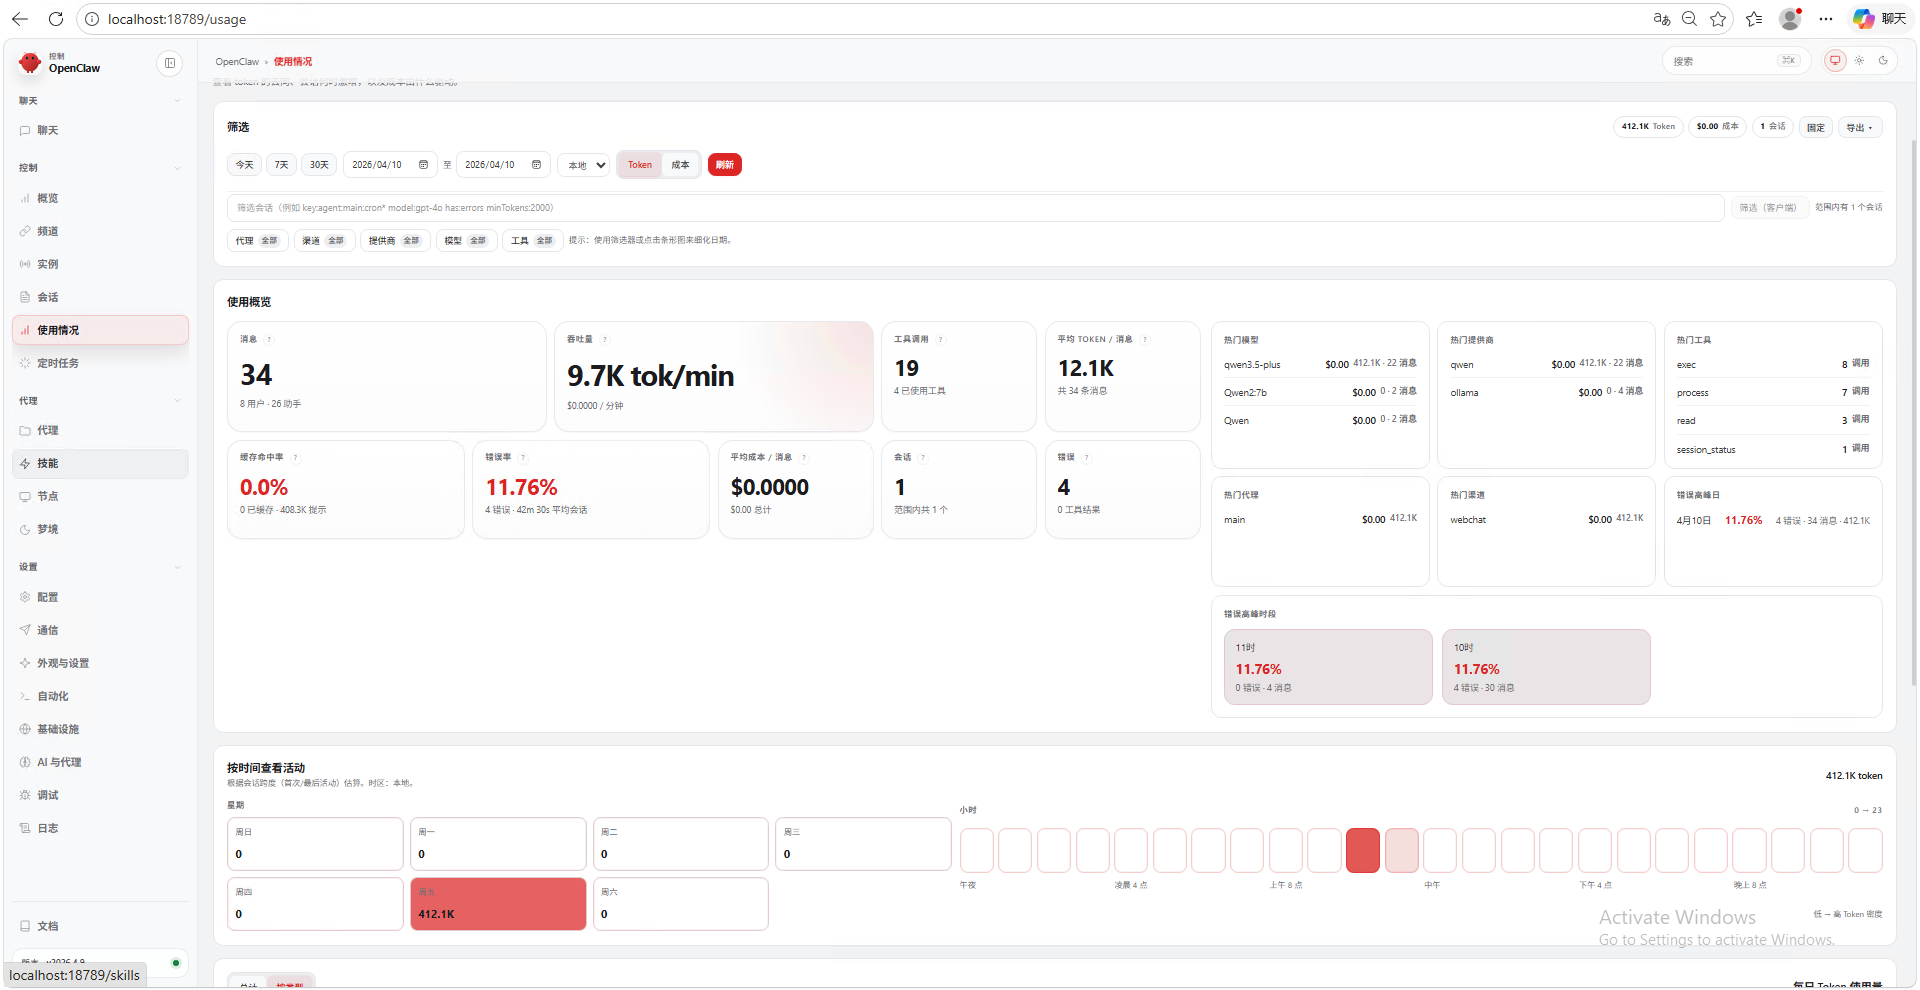The image size is (1920, 990).
Task: Collapse the sidebar with the panel icon
Action: tap(170, 63)
